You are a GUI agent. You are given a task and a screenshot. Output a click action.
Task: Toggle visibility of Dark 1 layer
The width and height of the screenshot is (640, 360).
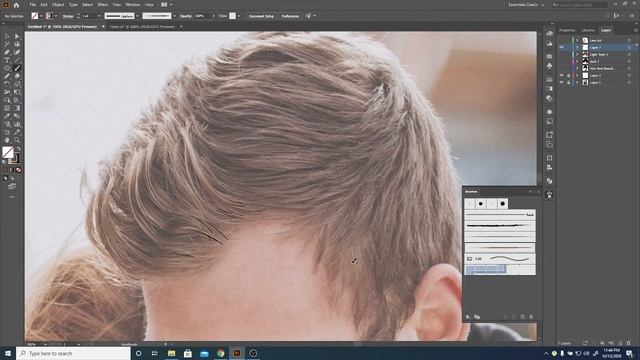point(562,61)
